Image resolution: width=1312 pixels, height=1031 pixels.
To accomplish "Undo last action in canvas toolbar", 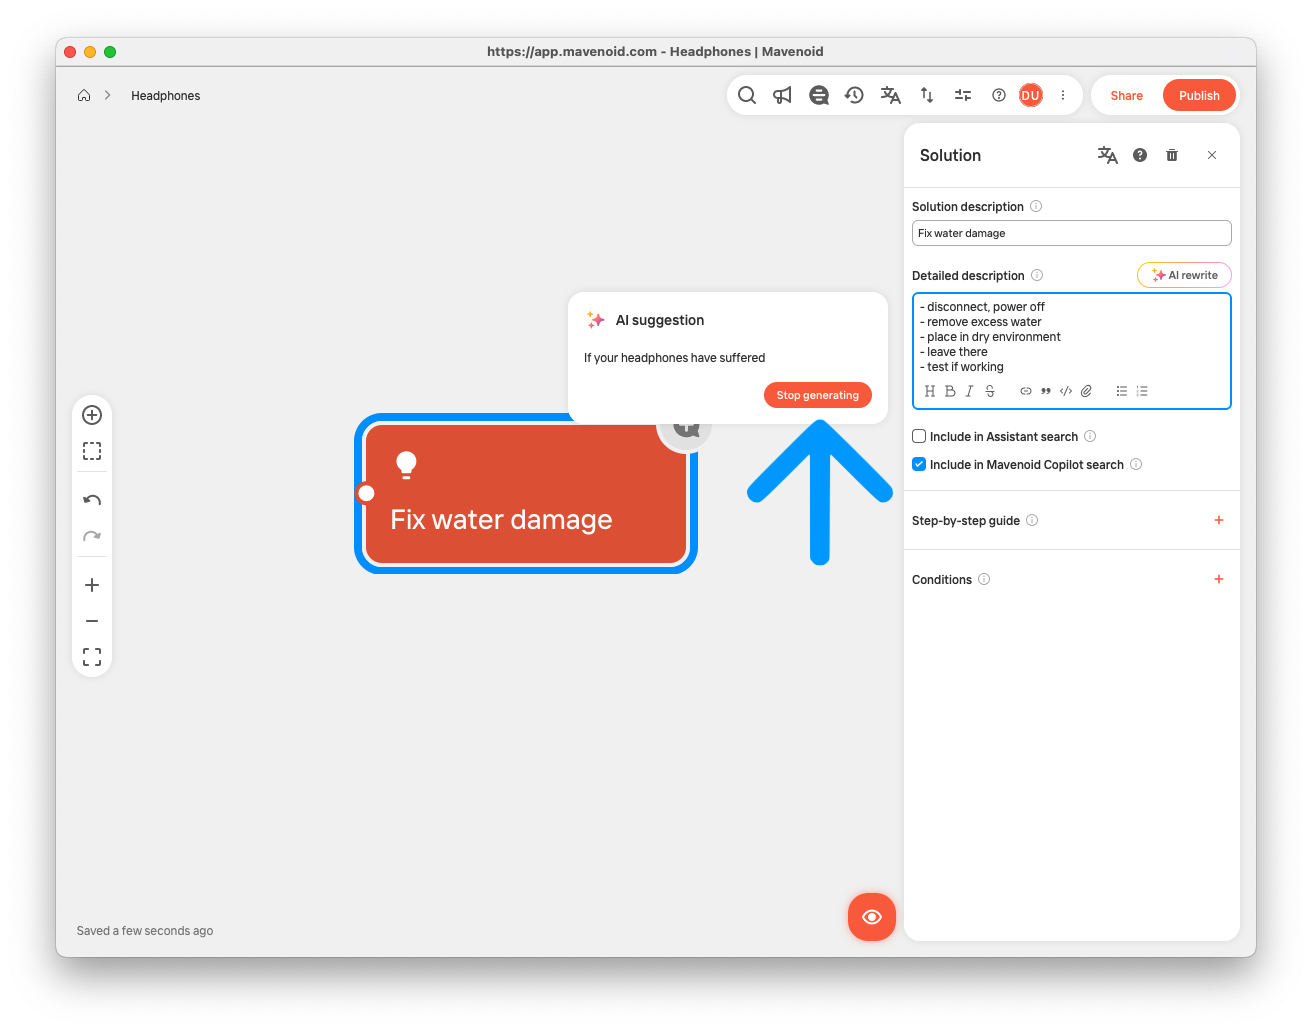I will (x=92, y=500).
